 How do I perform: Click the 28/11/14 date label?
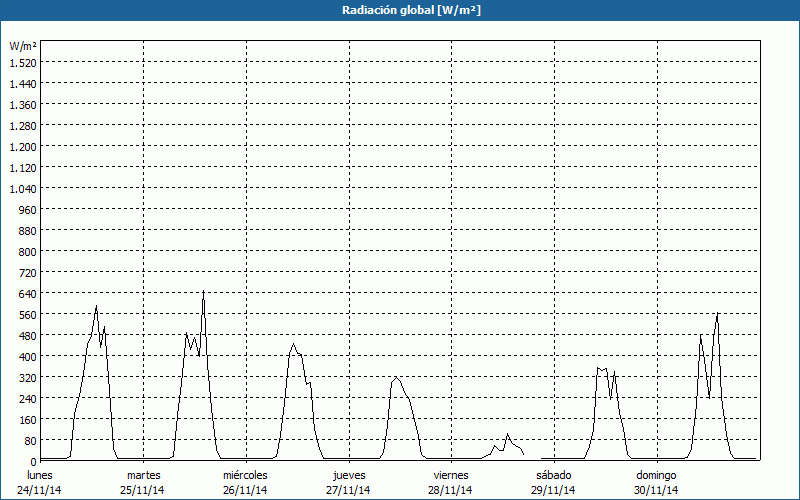(x=451, y=490)
